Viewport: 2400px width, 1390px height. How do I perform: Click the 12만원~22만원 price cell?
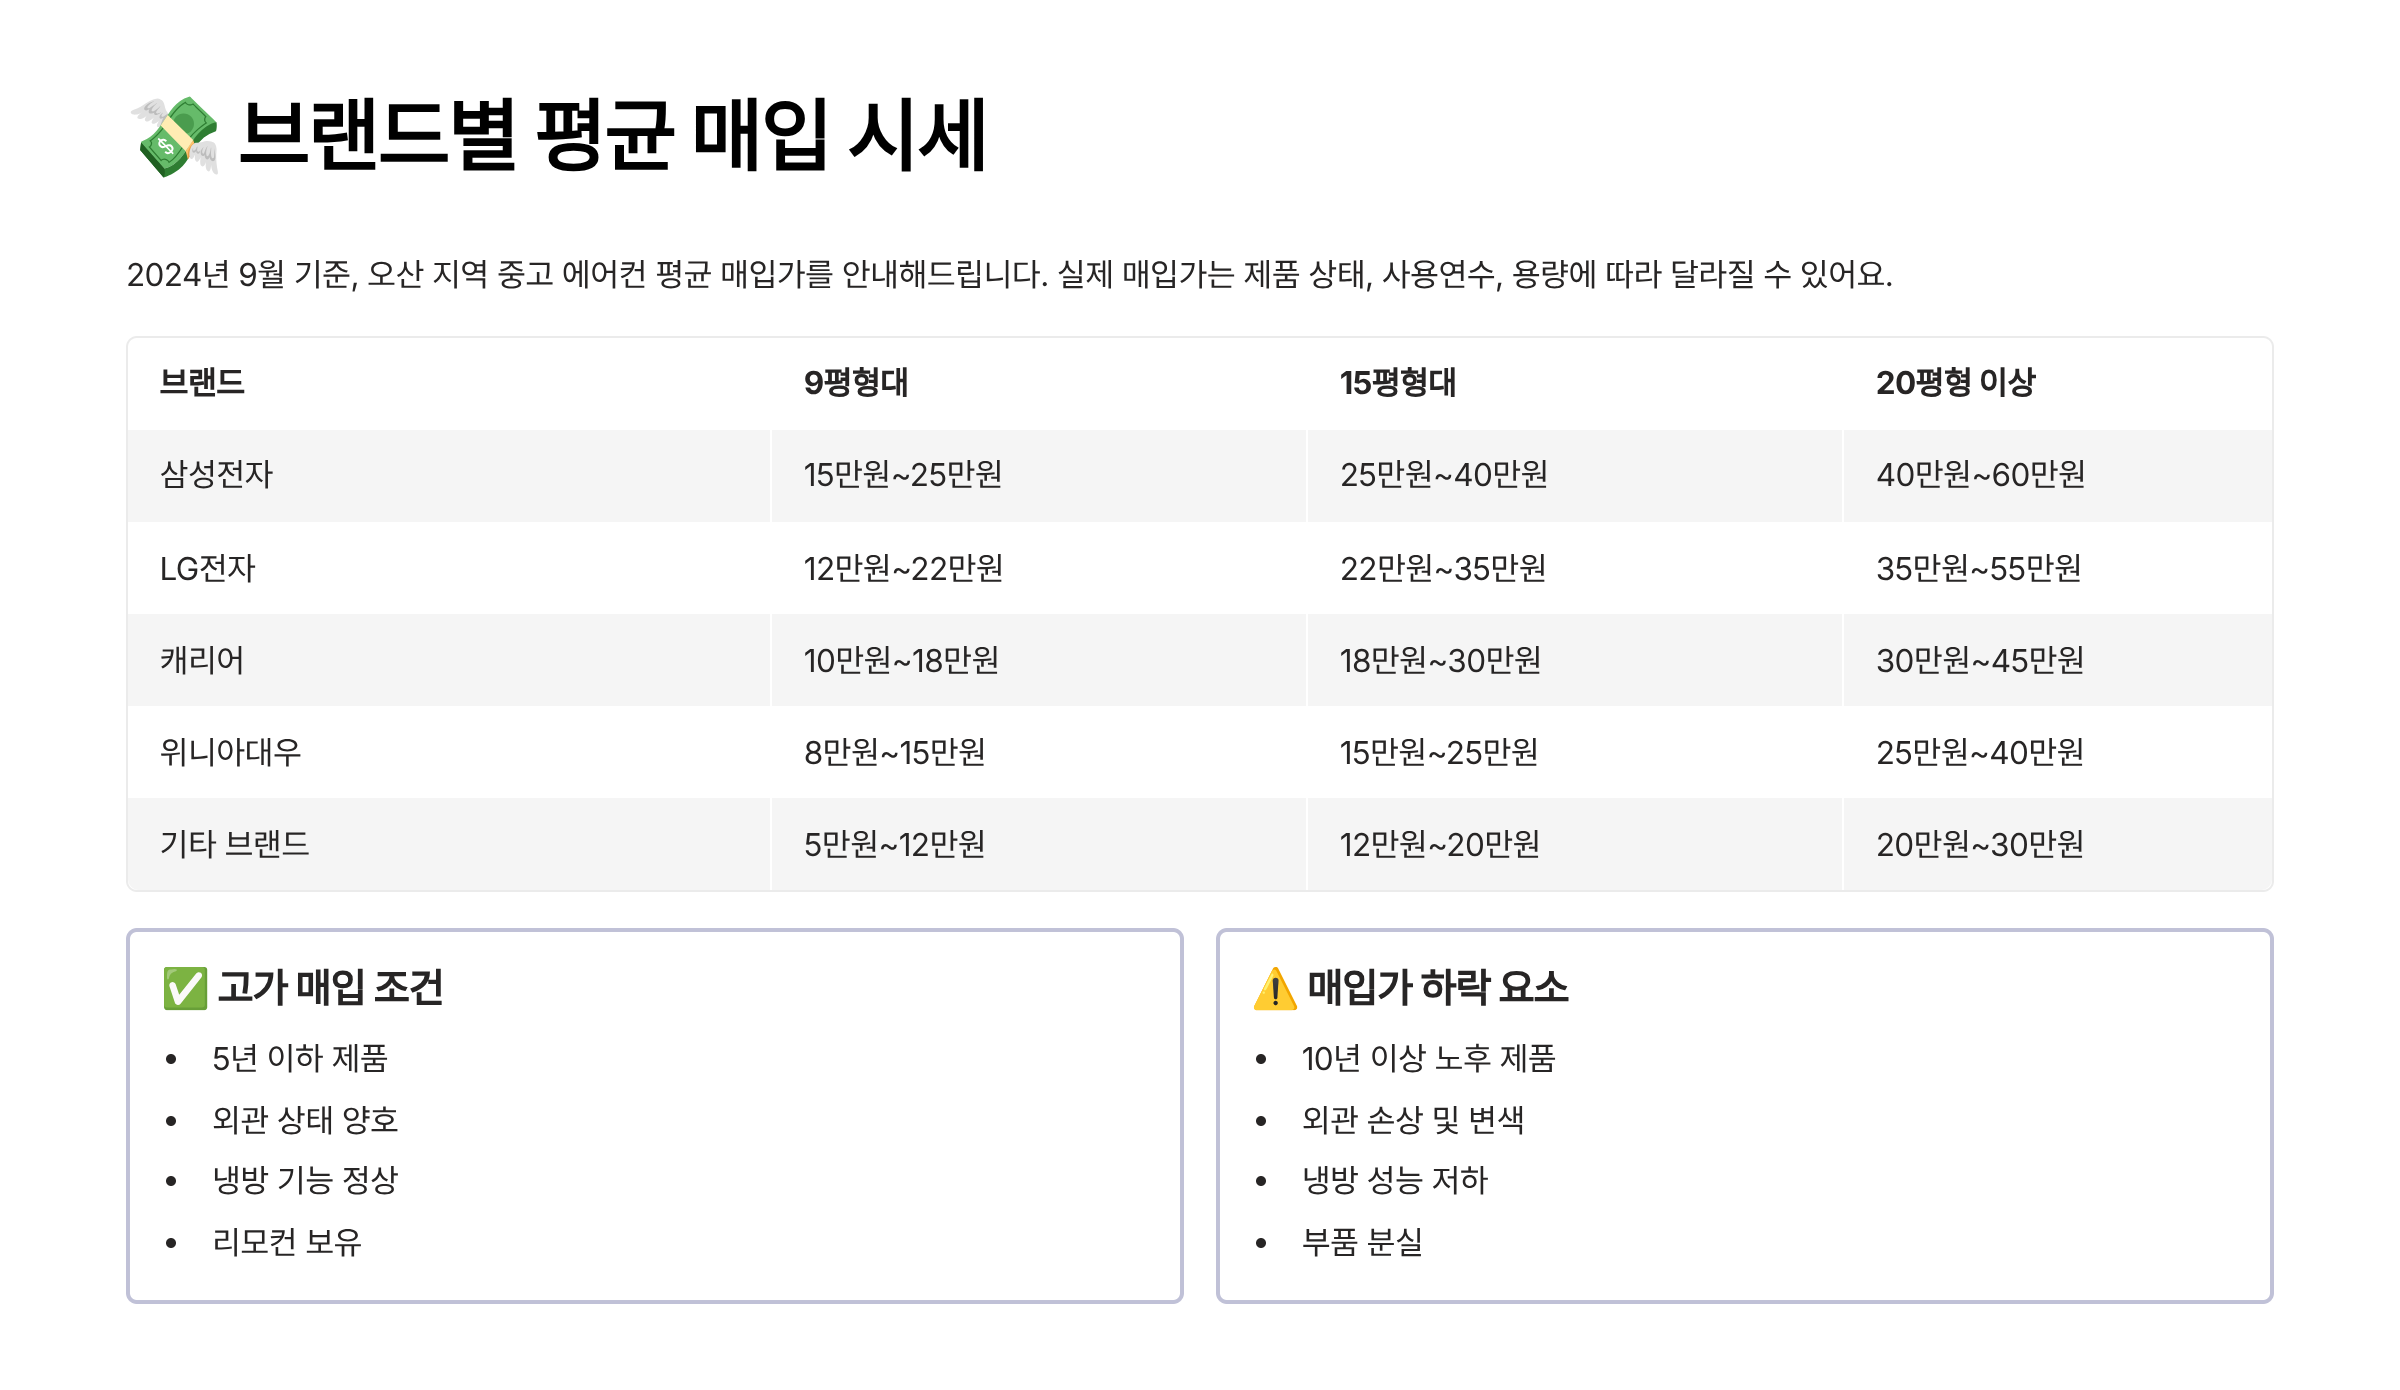click(903, 568)
